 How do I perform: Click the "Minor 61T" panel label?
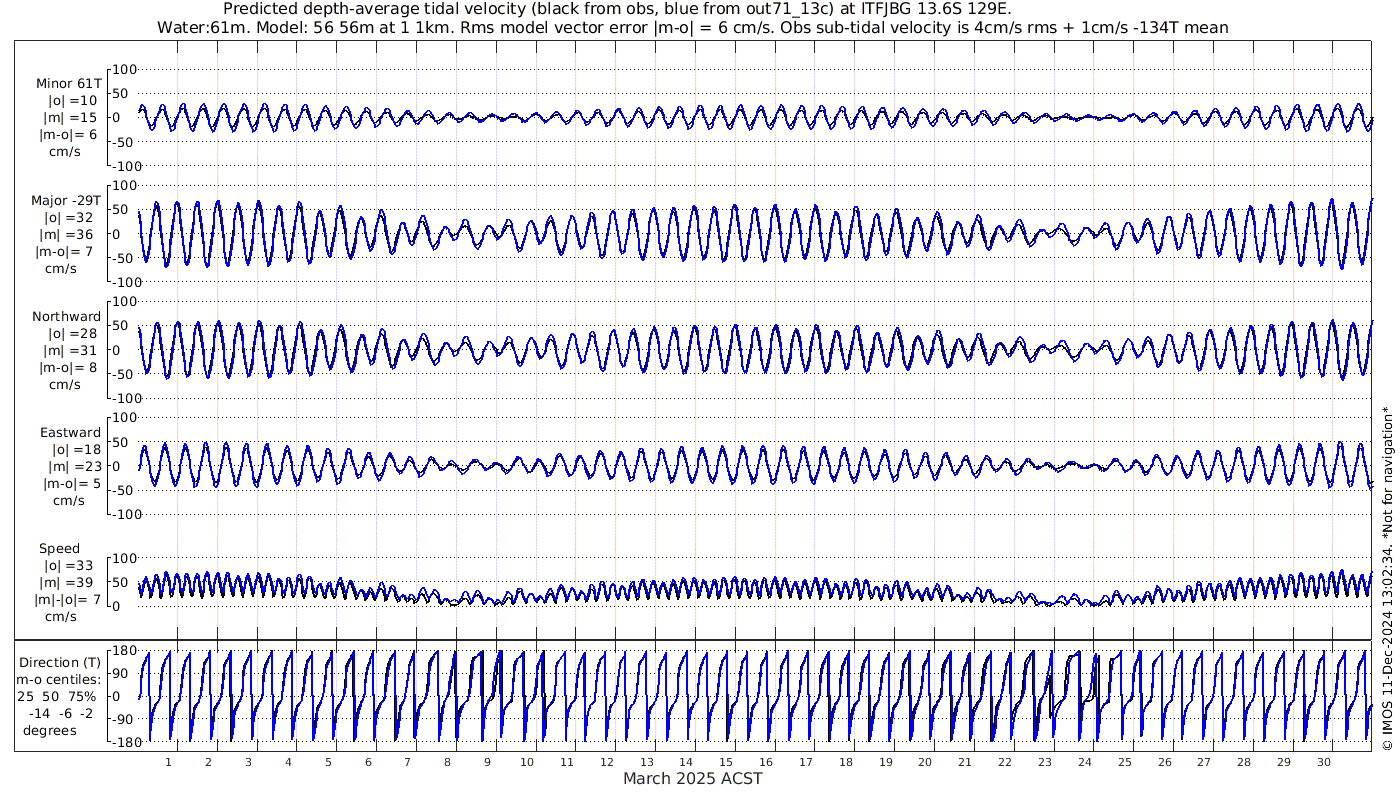pos(68,84)
